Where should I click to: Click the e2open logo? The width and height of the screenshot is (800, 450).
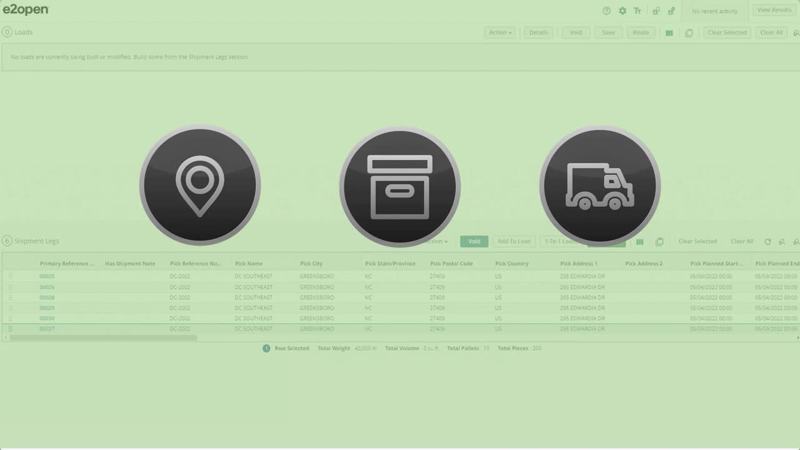coord(25,10)
